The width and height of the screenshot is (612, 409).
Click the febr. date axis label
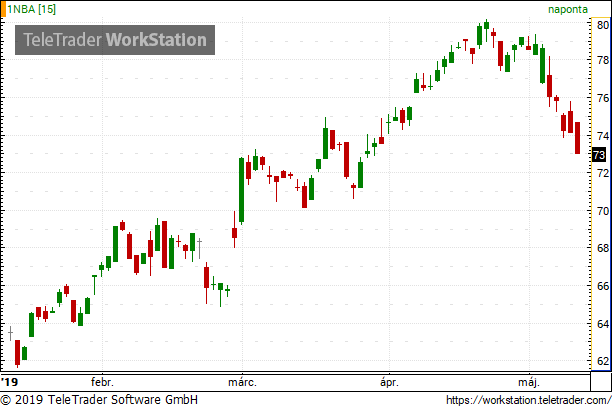(x=102, y=382)
